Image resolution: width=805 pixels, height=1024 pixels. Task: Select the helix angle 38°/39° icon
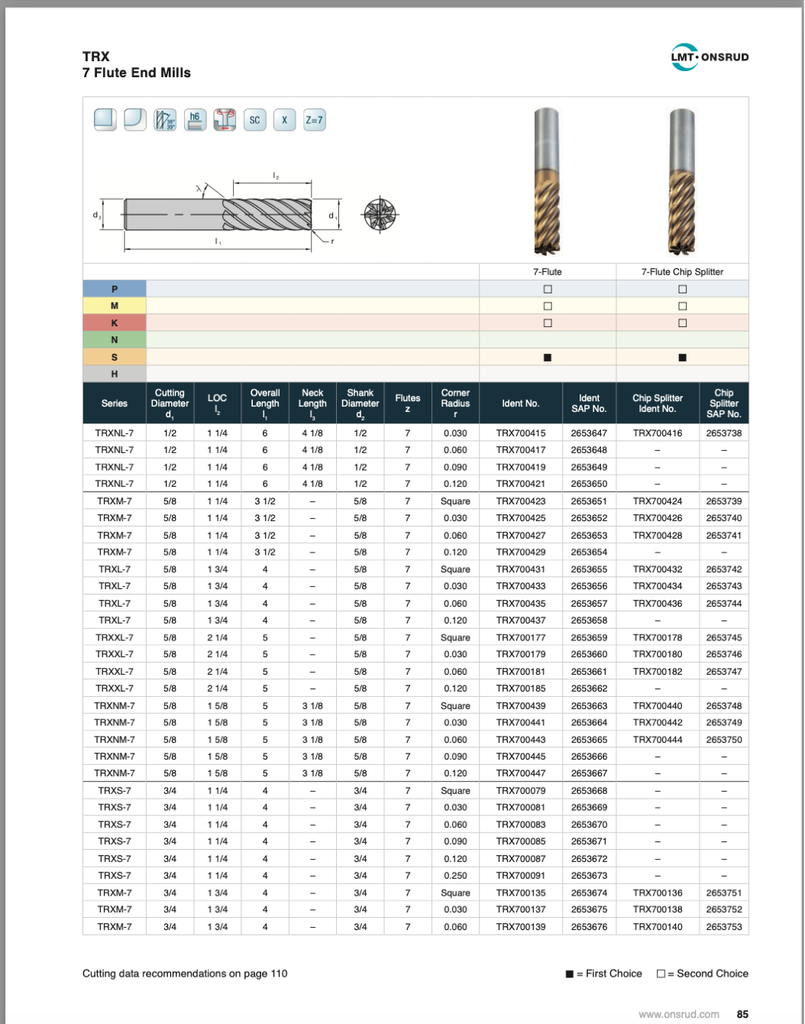165,120
